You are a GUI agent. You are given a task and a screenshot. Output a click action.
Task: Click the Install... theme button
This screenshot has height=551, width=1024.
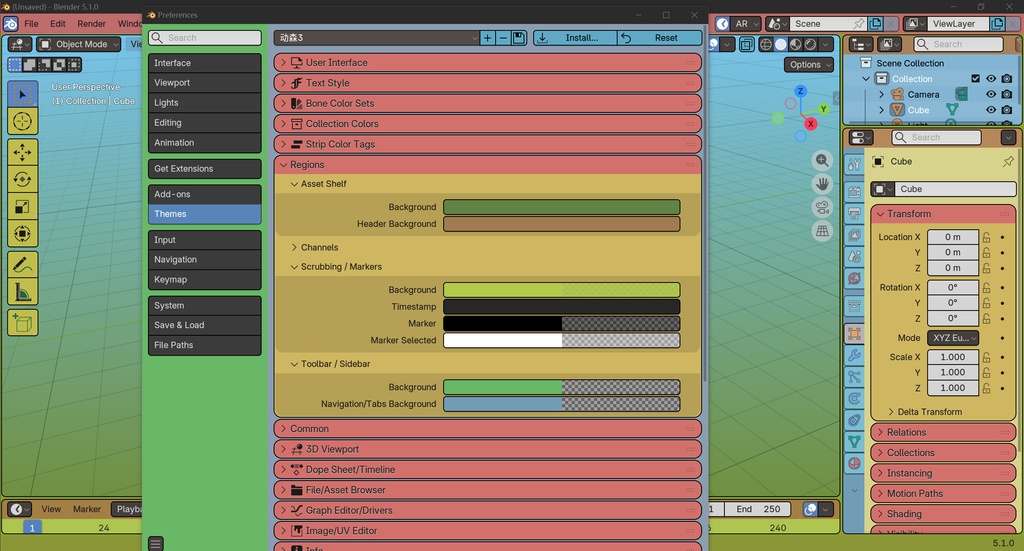tap(575, 38)
